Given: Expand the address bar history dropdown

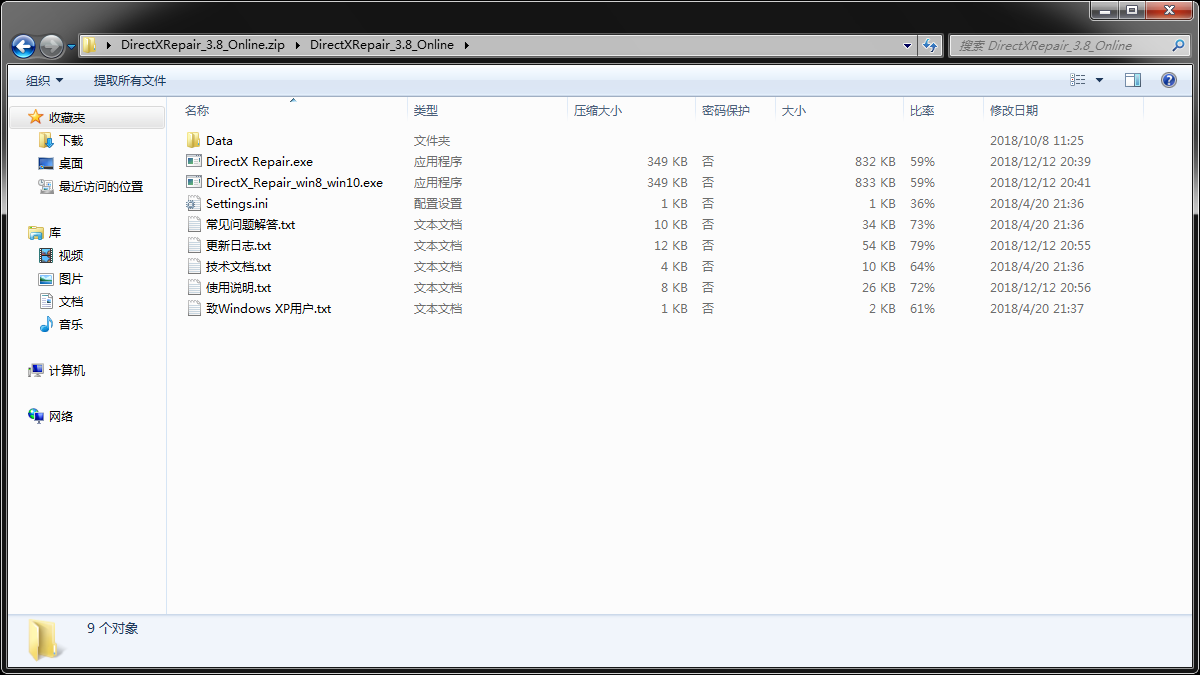Looking at the screenshot, I should (907, 45).
